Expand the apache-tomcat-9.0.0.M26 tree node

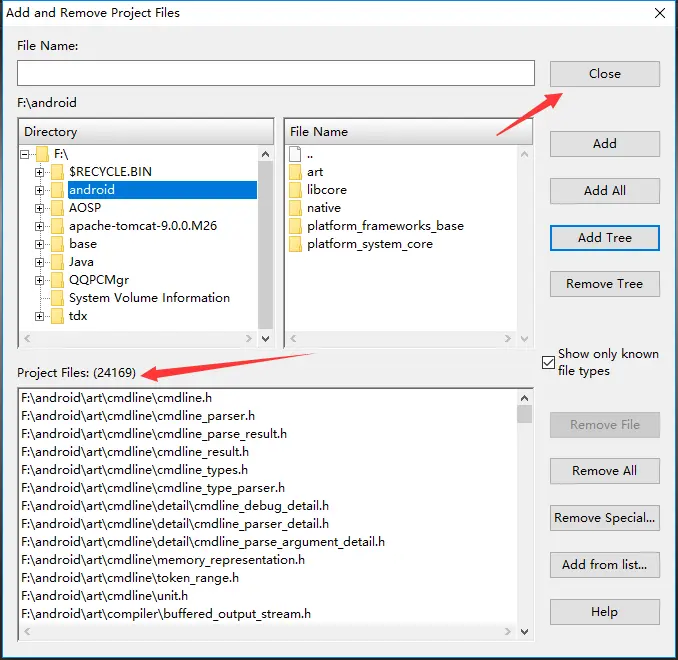pos(39,226)
